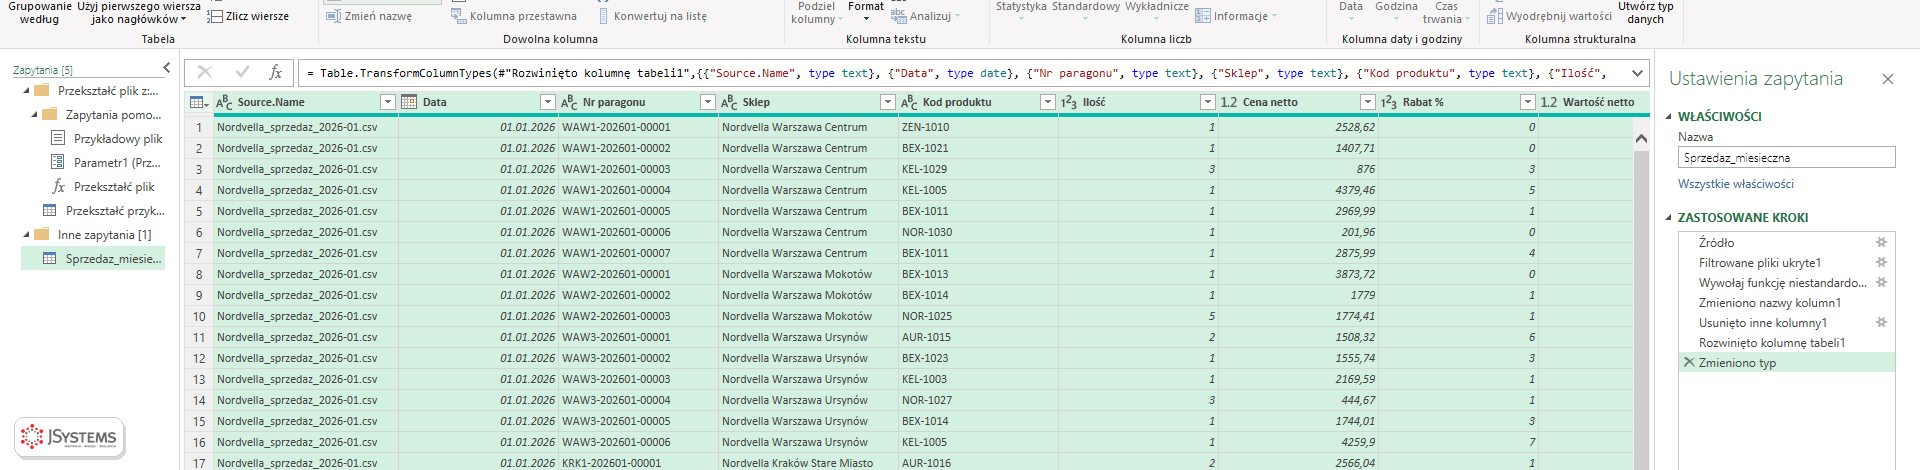Open settings gear for the Źródło step
1920x470 pixels.
[1881, 242]
